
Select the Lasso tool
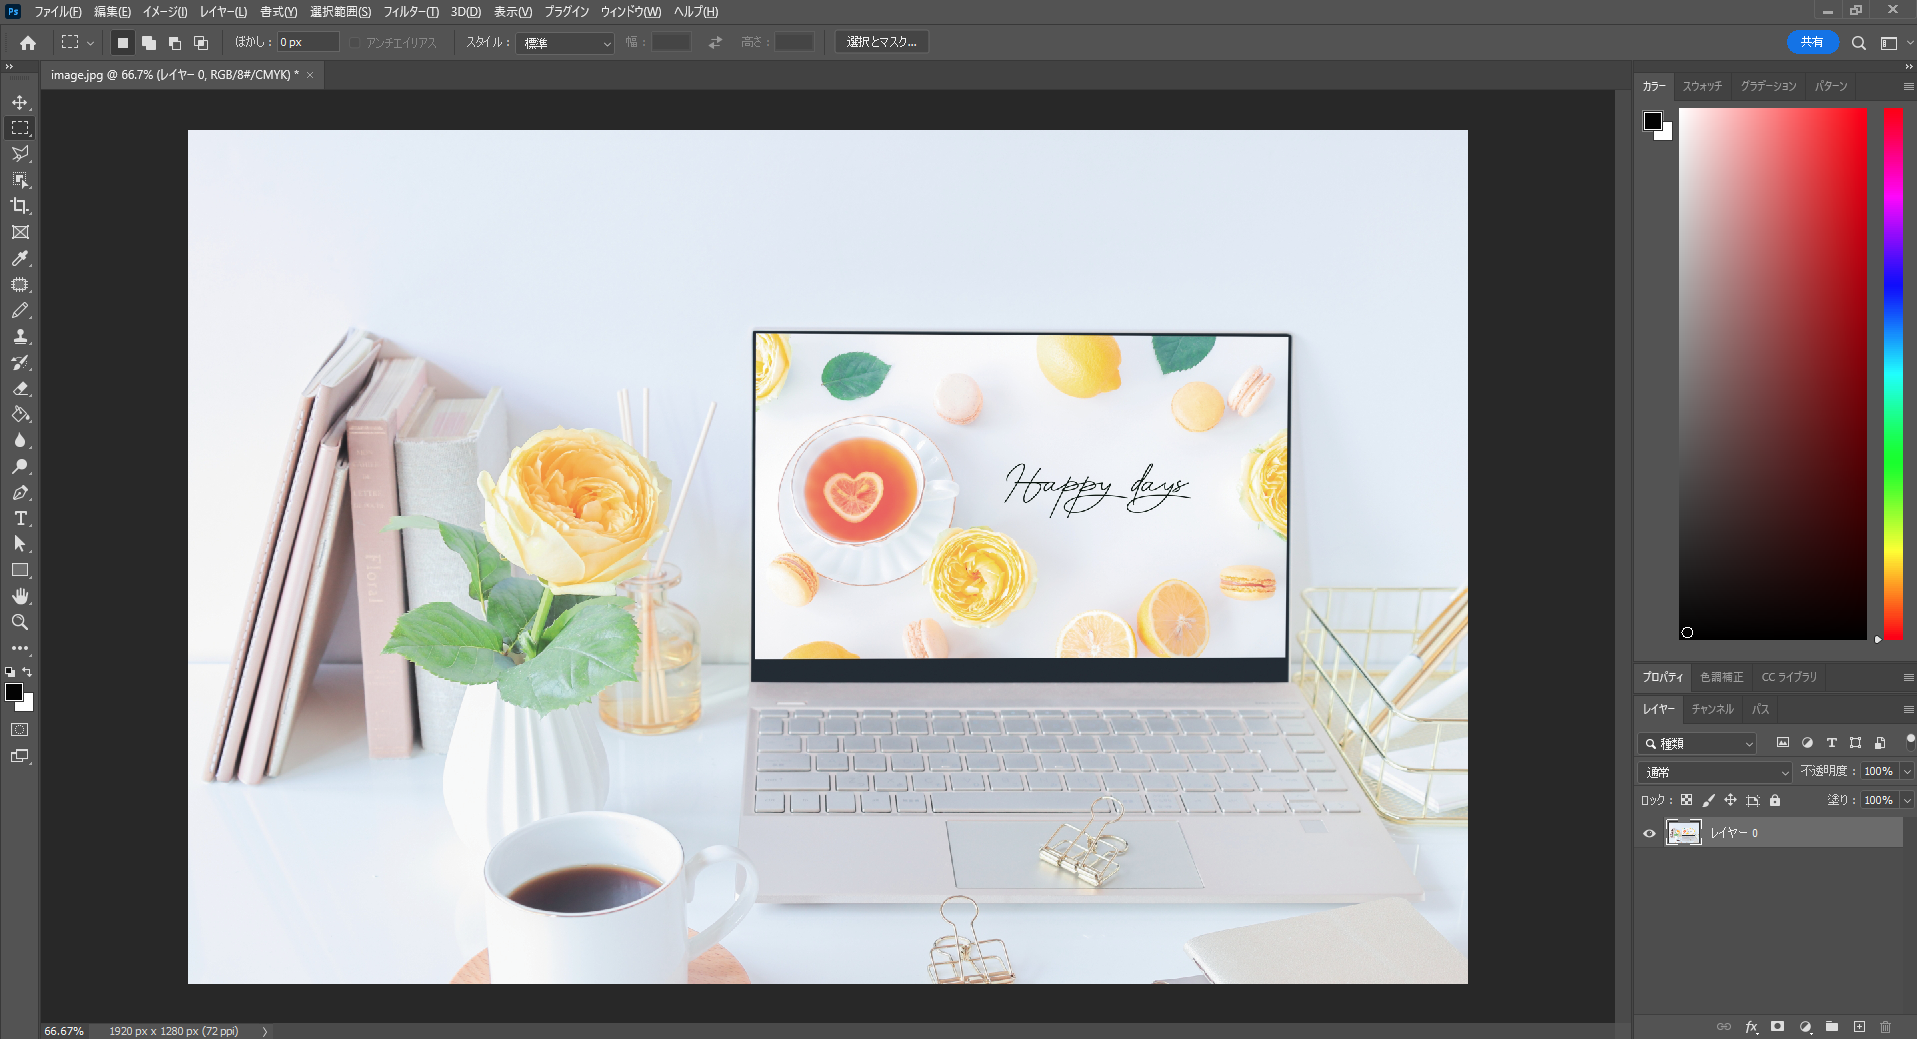(x=20, y=154)
